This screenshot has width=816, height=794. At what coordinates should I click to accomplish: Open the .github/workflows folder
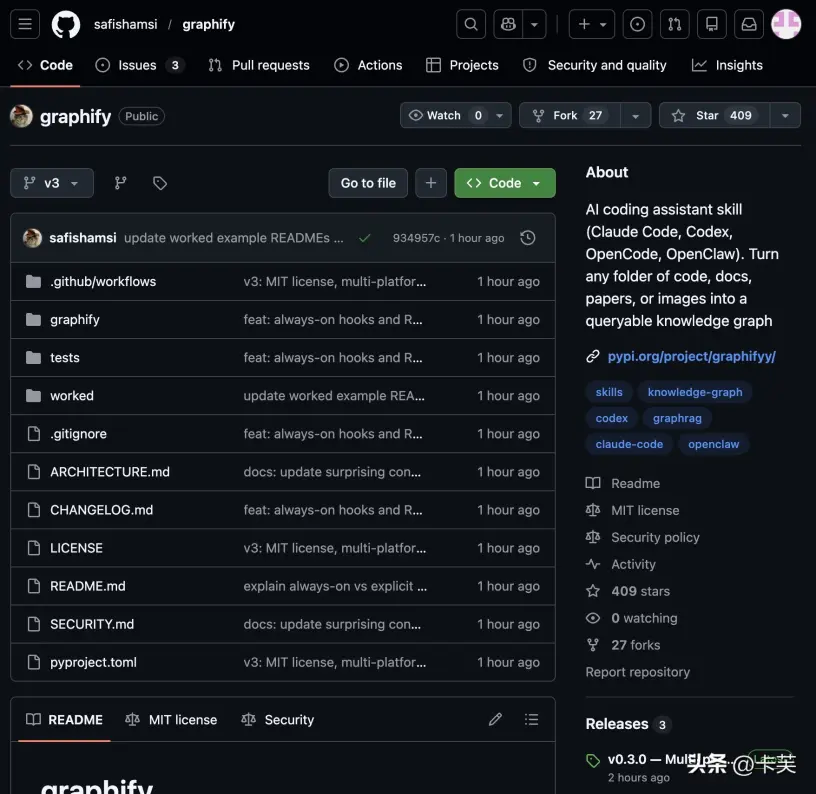103,281
